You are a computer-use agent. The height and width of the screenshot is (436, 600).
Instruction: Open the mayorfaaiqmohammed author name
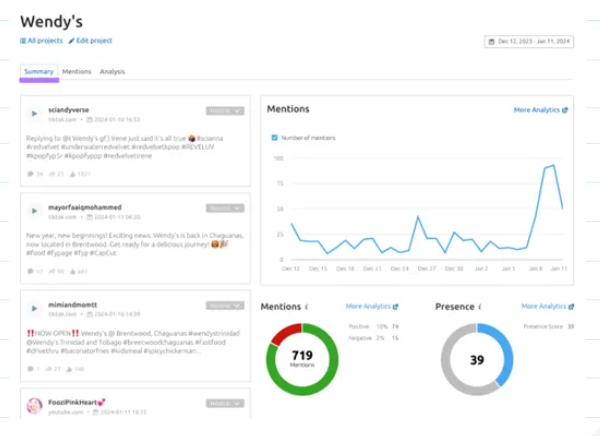pos(85,207)
